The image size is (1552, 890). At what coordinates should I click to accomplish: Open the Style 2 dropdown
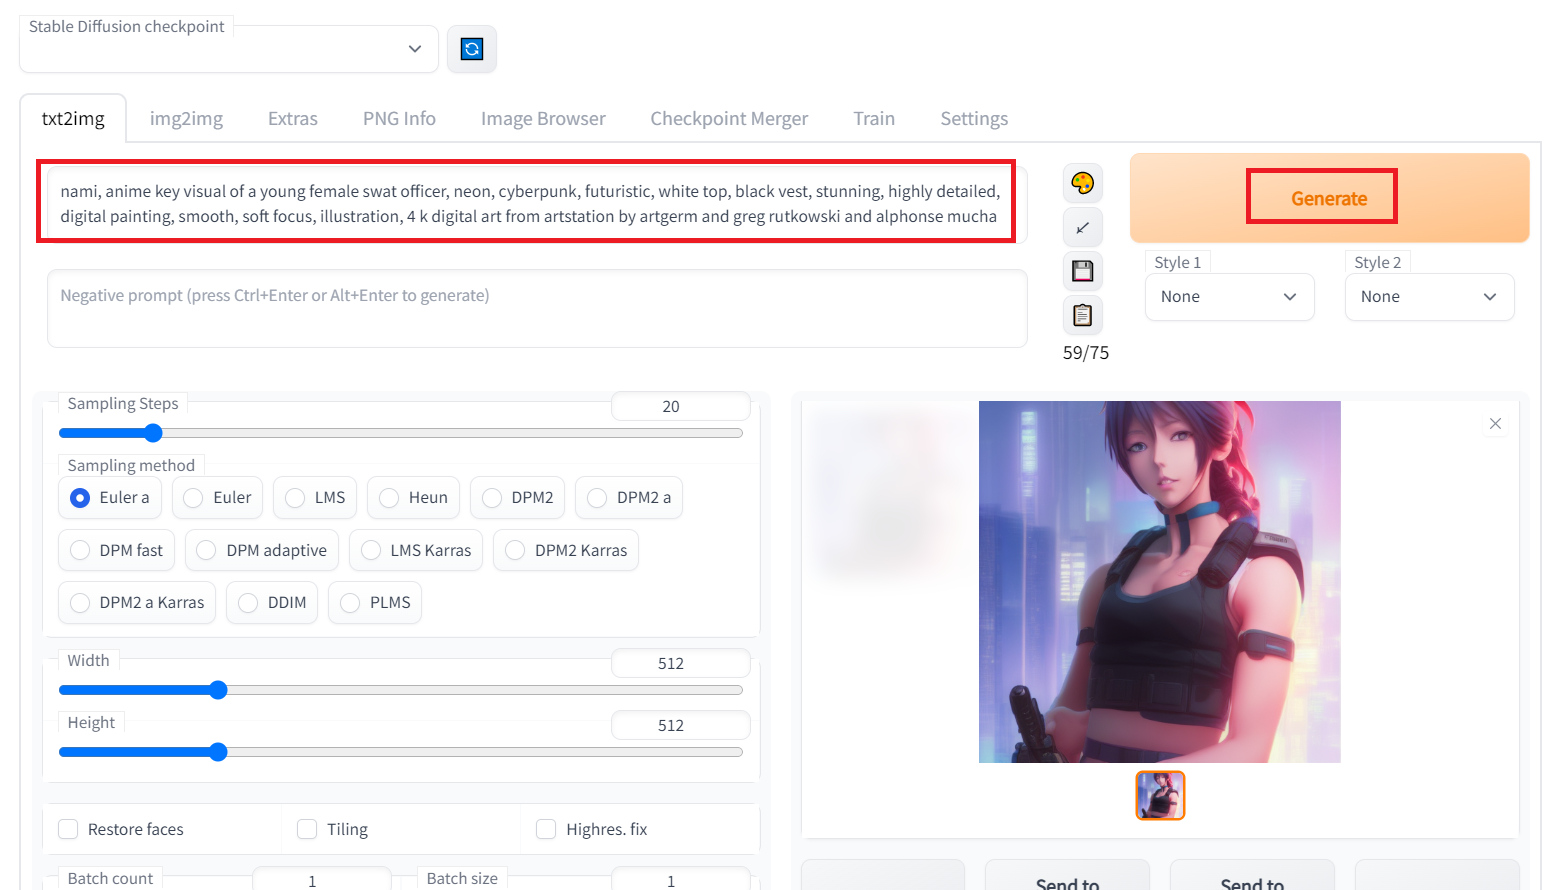[x=1429, y=297]
